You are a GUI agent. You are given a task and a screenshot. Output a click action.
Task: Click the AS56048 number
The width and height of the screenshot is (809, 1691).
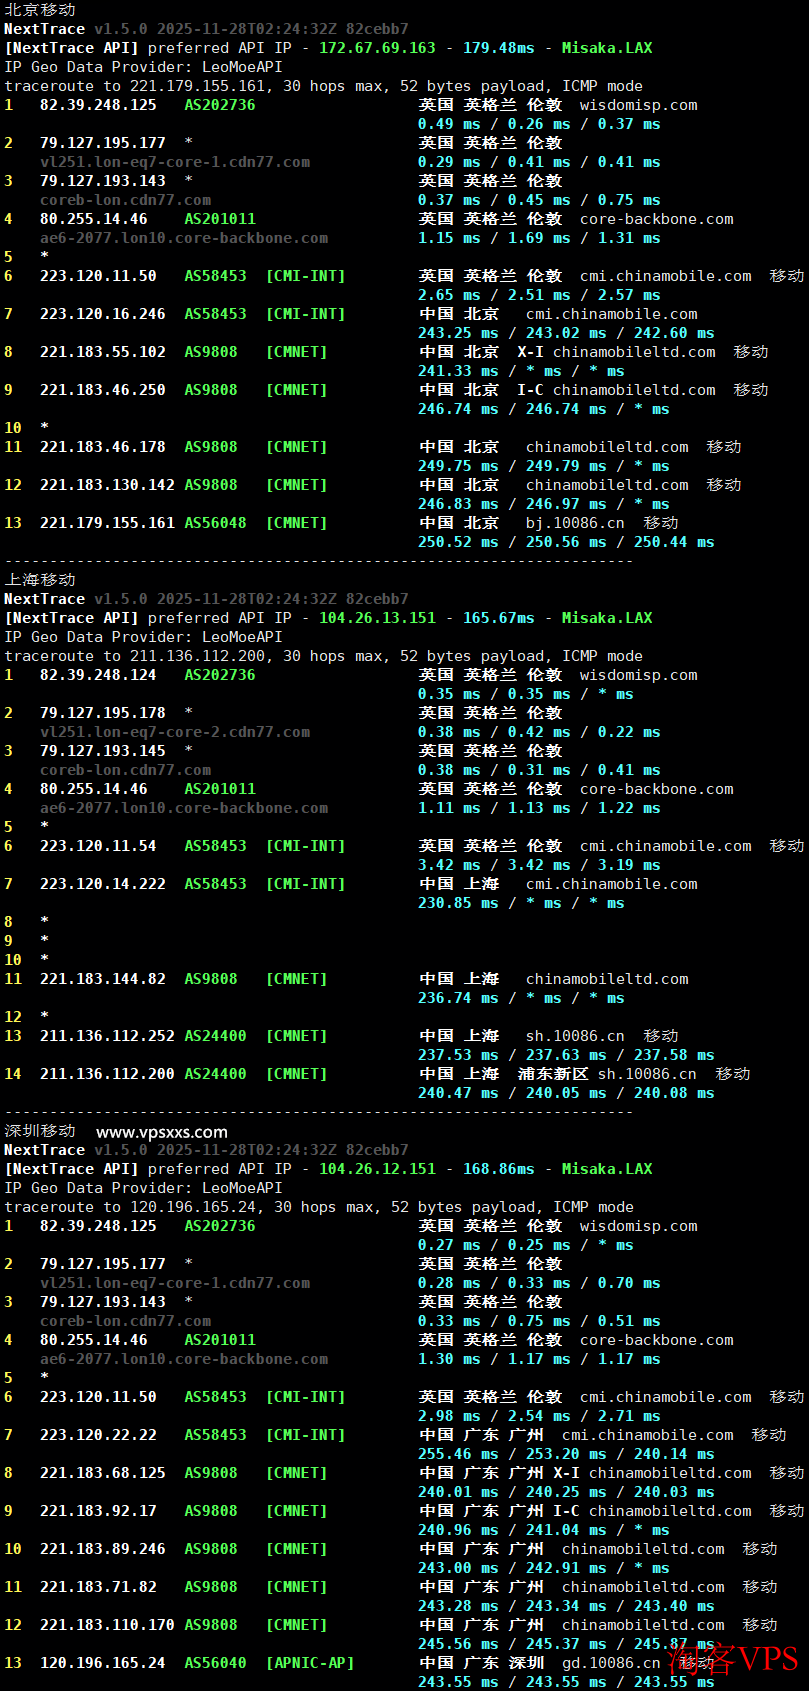(x=215, y=523)
